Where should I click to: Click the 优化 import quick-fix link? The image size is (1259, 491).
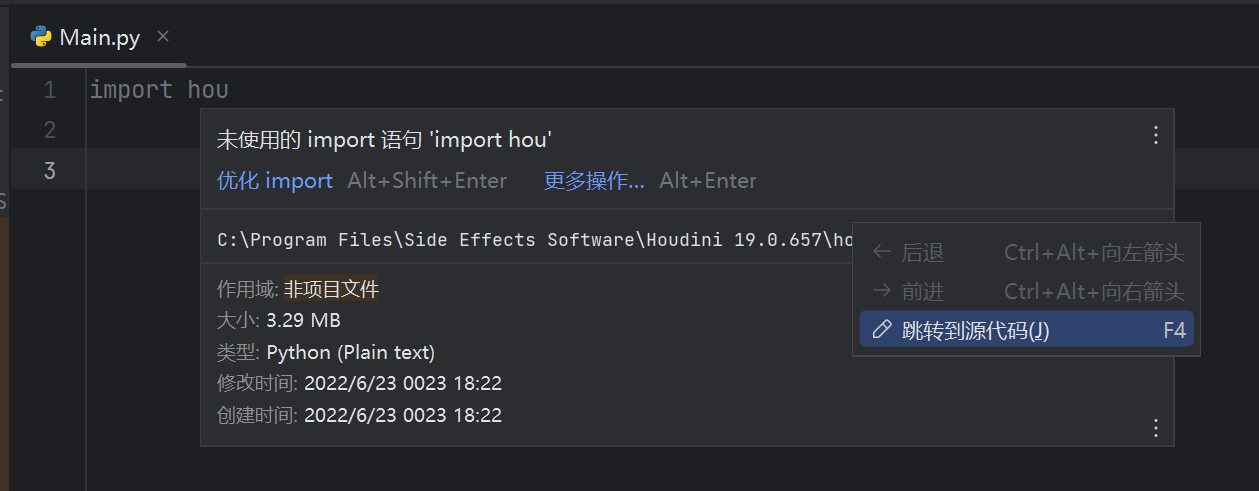275,181
